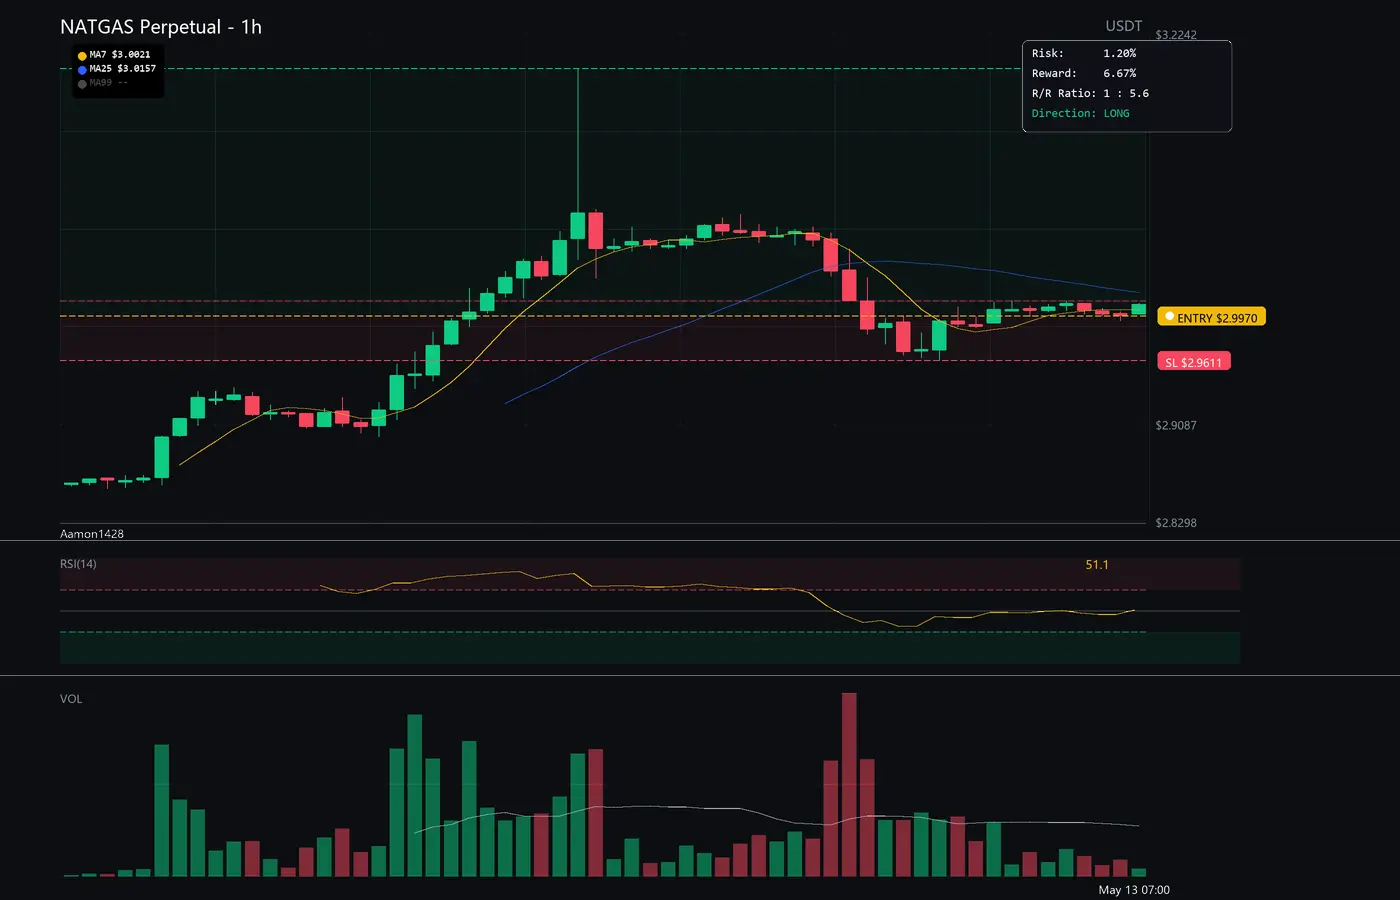Select the MA25 $3.0157 legend entry
The width and height of the screenshot is (1400, 900).
coord(117,69)
